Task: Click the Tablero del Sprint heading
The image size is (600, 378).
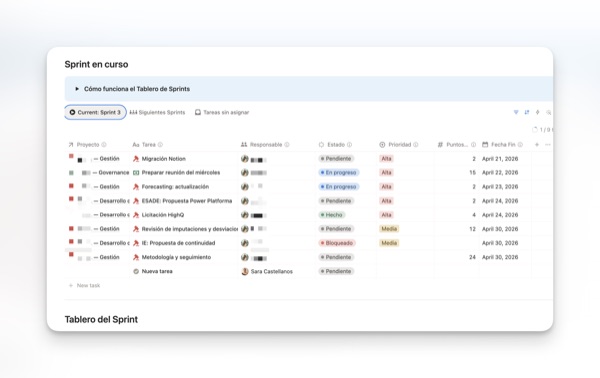Action: [101, 319]
